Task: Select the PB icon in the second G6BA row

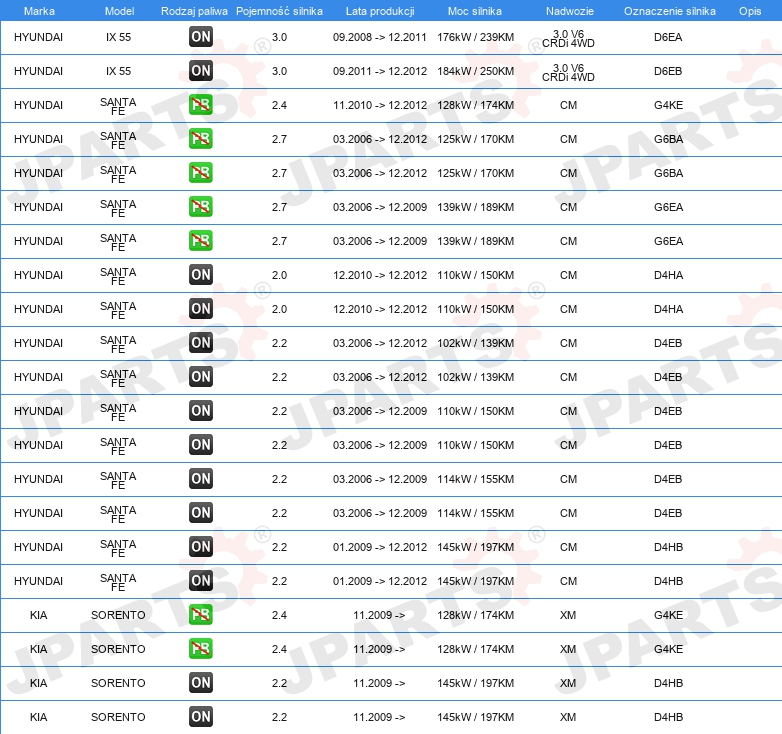Action: point(201,173)
